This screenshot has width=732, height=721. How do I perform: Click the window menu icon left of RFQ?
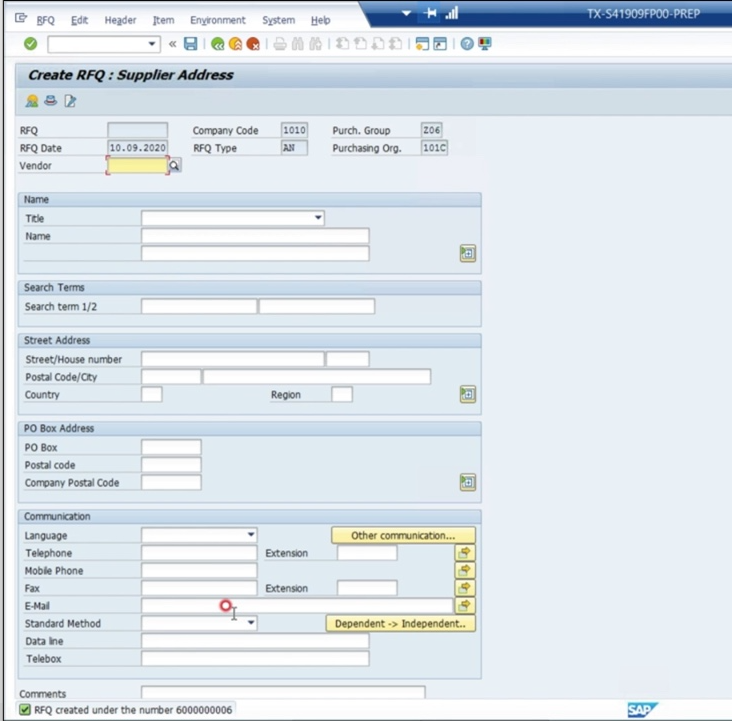click(x=21, y=18)
